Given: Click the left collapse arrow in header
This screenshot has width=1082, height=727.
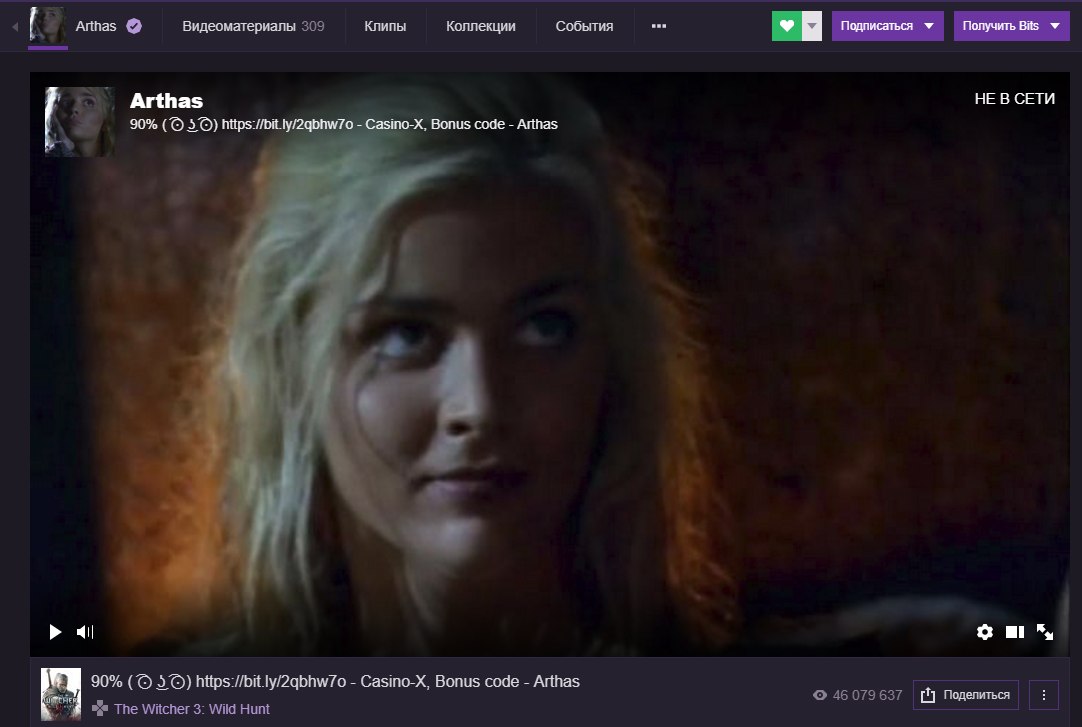Looking at the screenshot, I should pos(15,26).
